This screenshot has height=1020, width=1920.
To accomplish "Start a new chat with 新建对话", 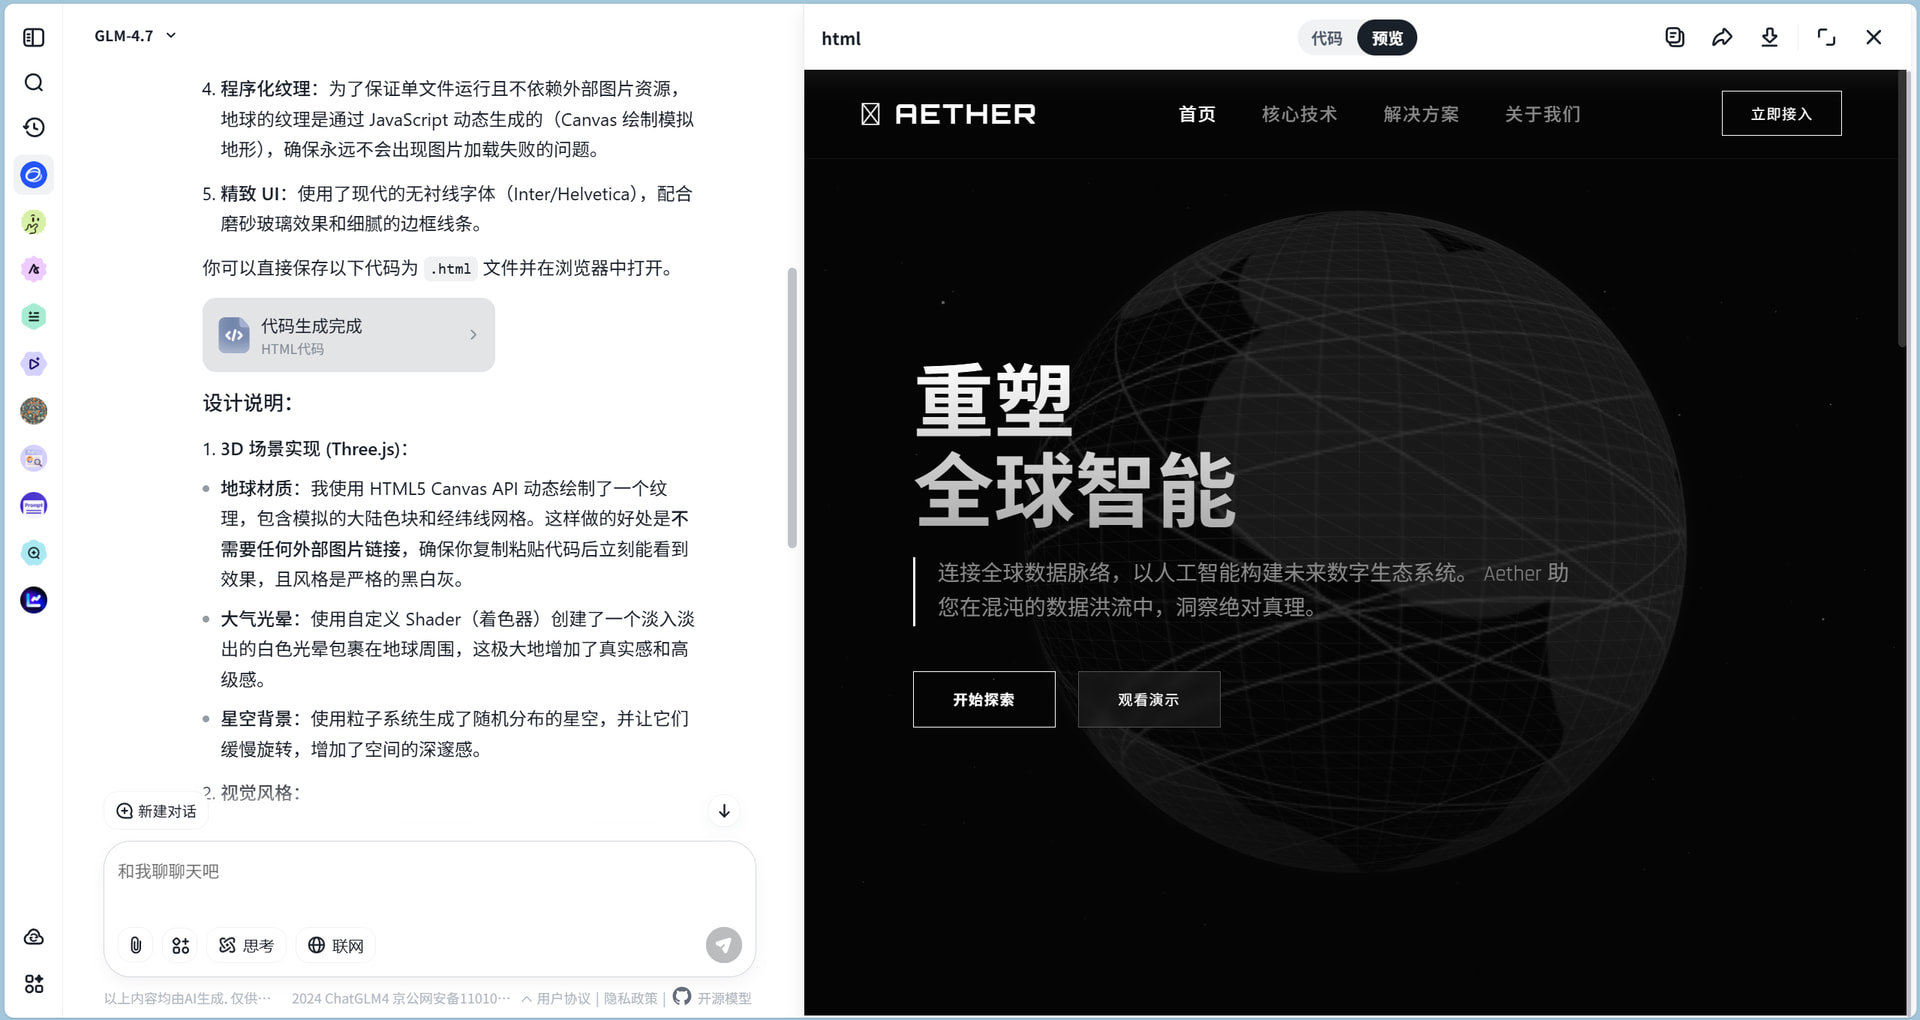I will click(156, 811).
